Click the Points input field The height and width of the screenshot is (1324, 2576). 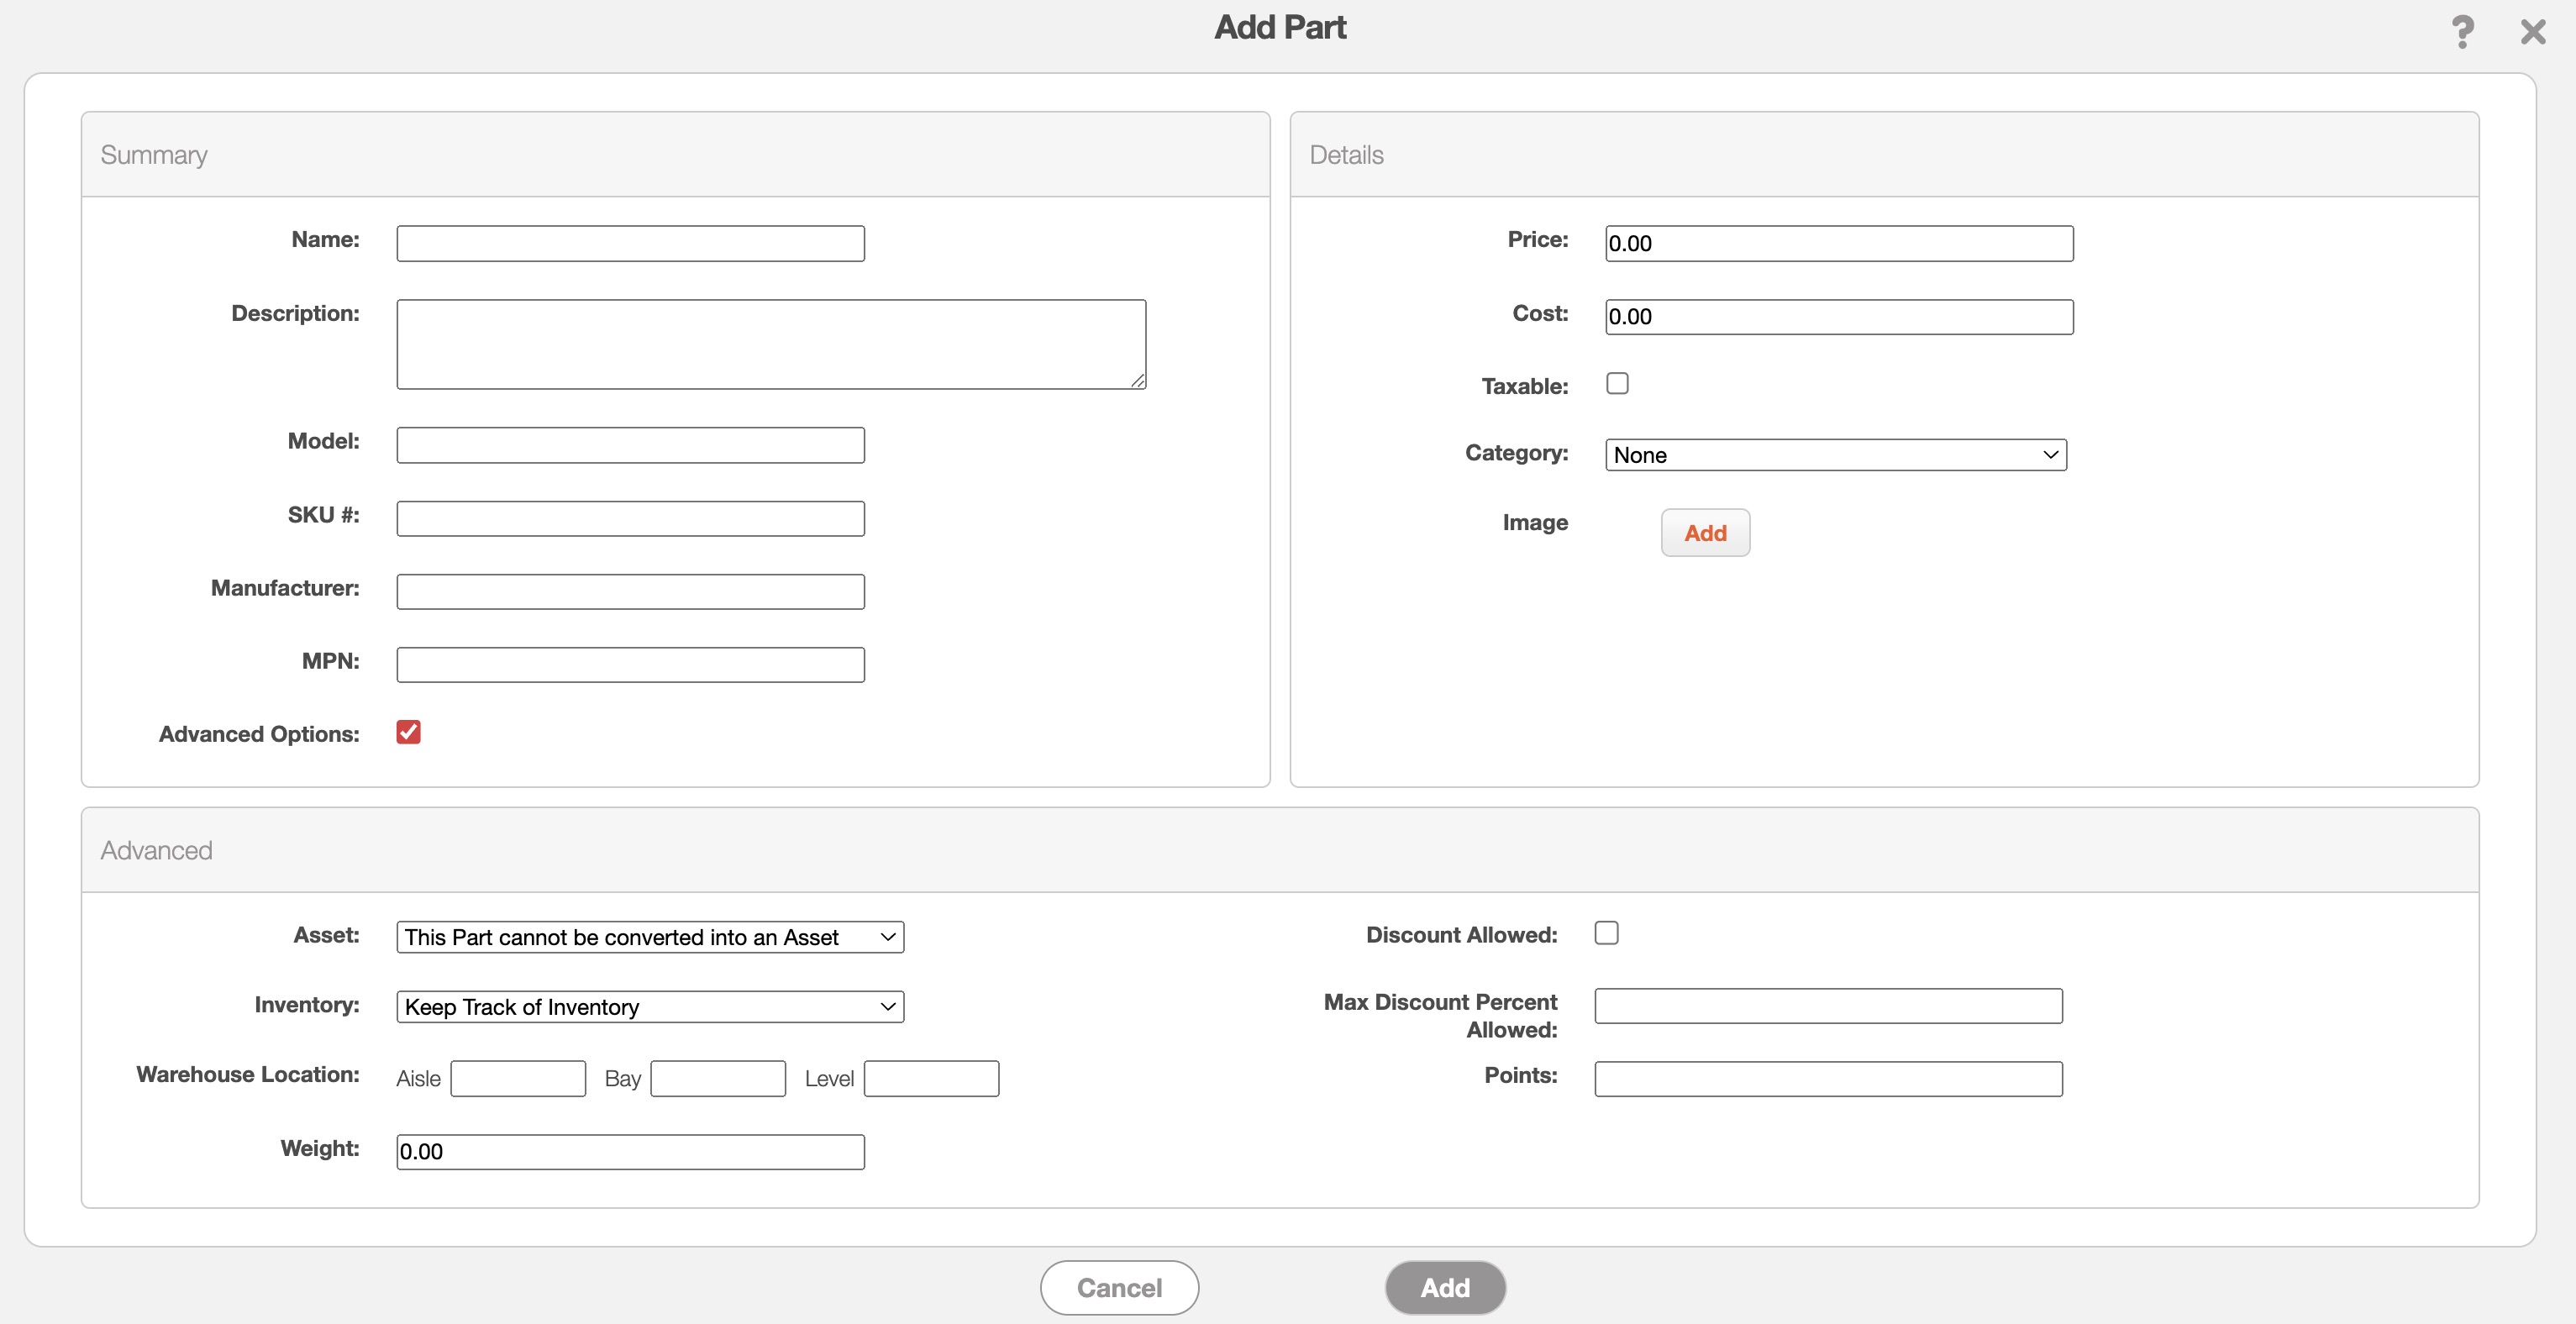coord(1827,1078)
